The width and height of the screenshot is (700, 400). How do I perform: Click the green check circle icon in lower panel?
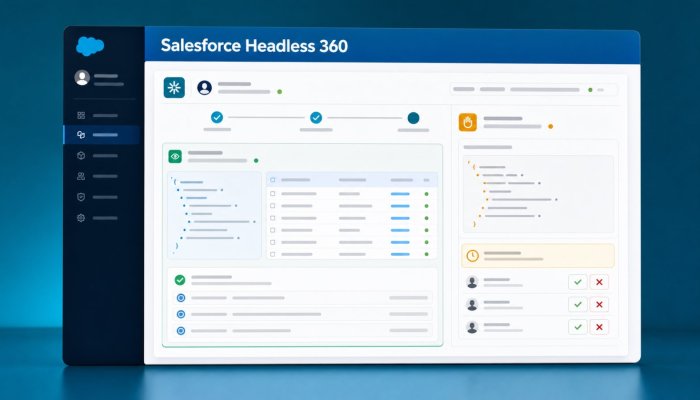180,280
